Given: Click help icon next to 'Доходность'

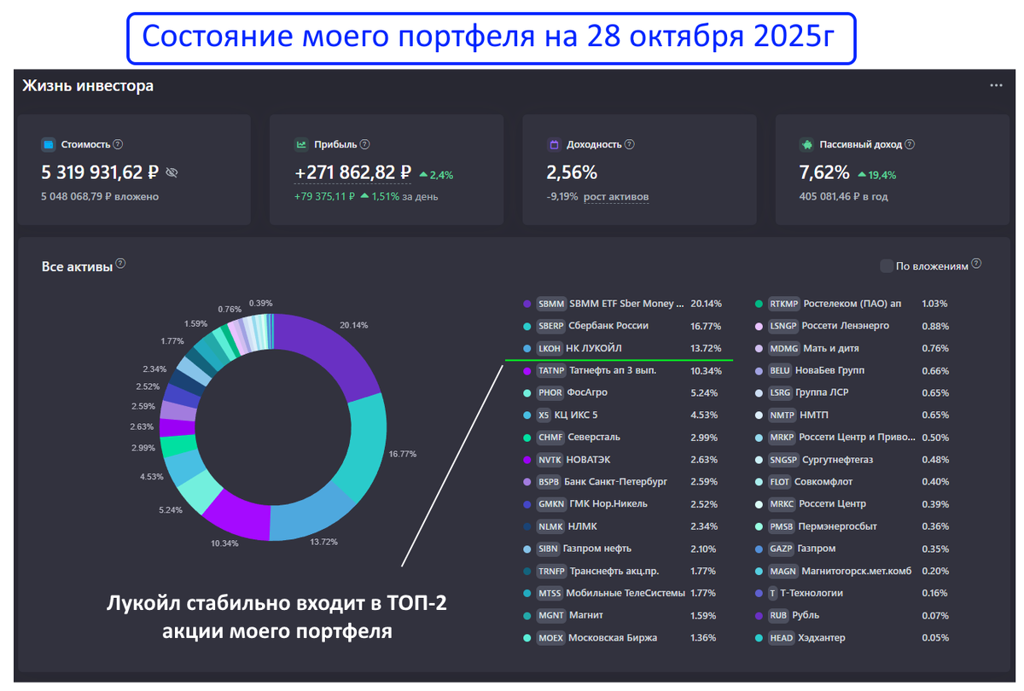Looking at the screenshot, I should tap(629, 145).
